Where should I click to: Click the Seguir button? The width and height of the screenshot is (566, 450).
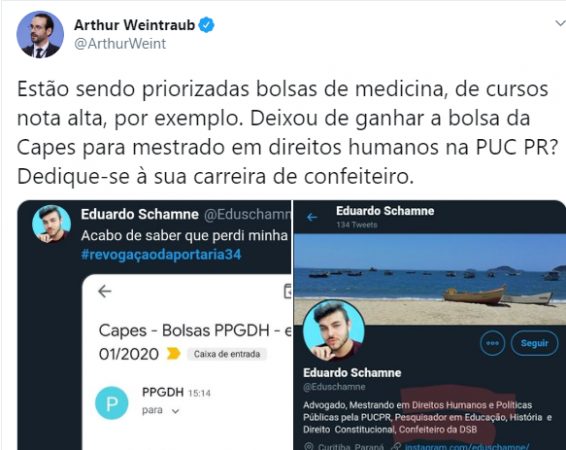point(534,343)
